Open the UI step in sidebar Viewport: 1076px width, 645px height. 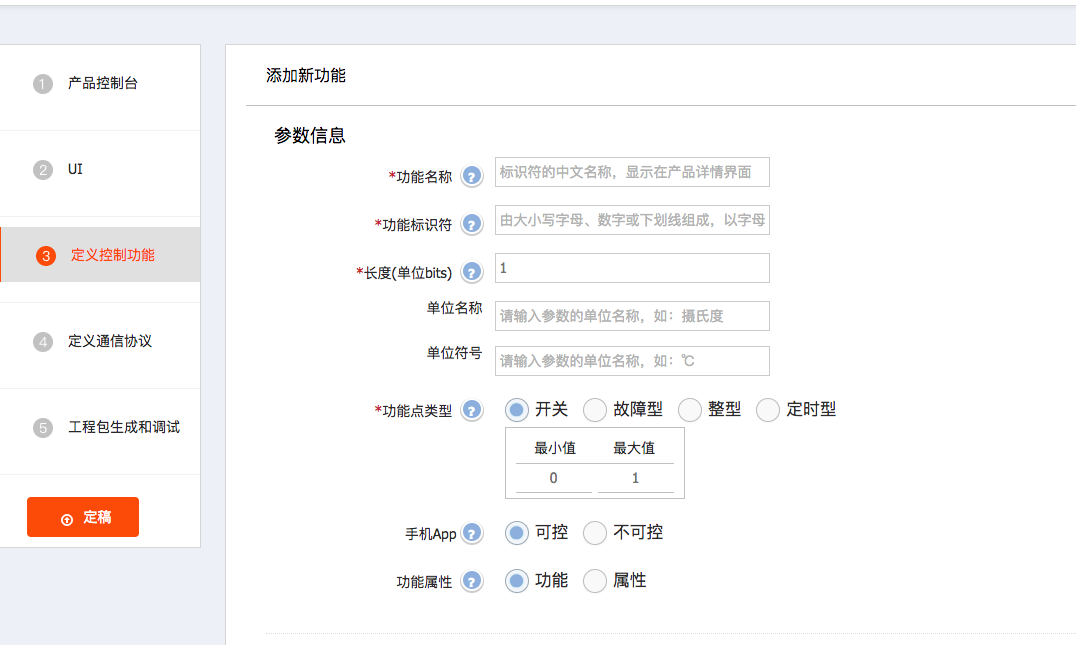click(75, 169)
